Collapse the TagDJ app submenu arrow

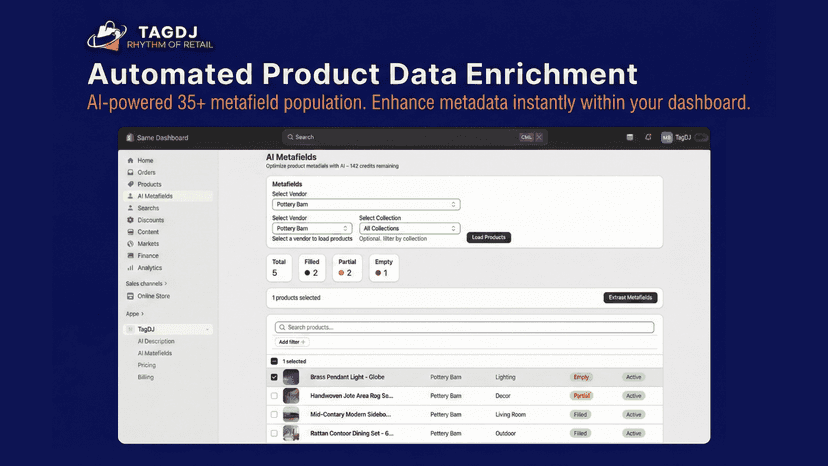[x=208, y=329]
